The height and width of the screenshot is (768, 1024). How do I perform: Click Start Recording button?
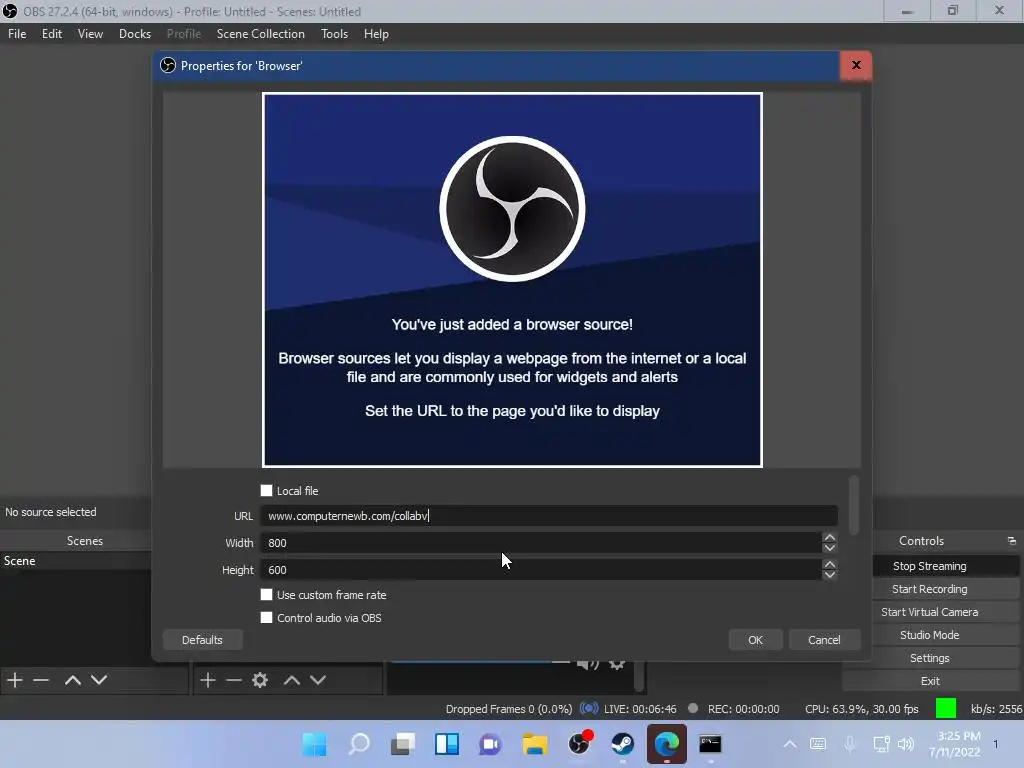click(930, 589)
